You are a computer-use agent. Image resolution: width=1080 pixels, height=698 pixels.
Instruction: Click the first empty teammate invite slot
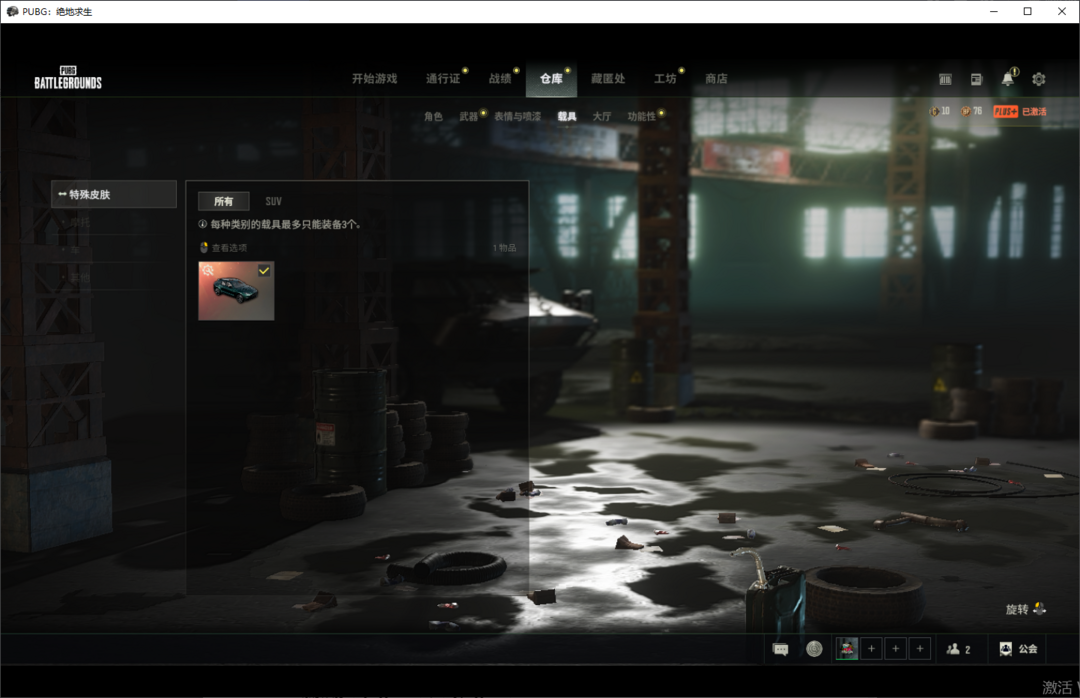[x=871, y=649]
